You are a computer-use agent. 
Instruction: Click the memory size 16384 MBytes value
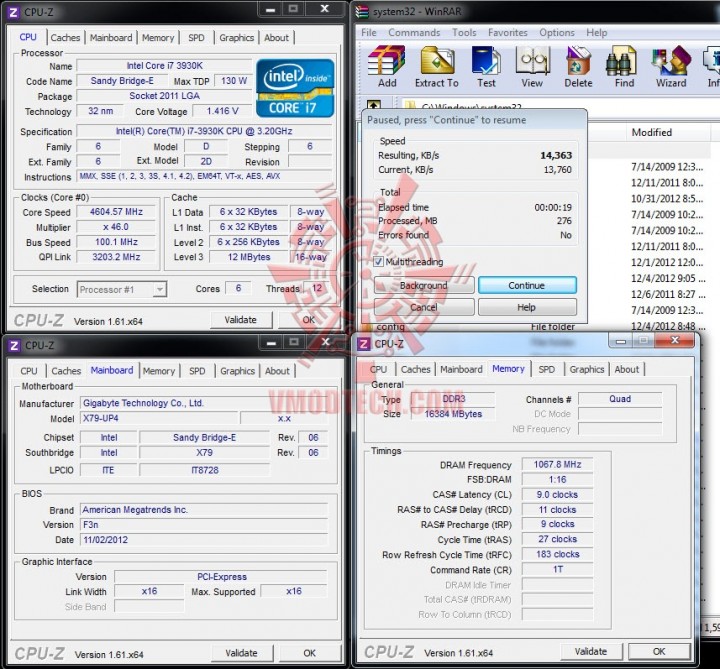coord(453,414)
